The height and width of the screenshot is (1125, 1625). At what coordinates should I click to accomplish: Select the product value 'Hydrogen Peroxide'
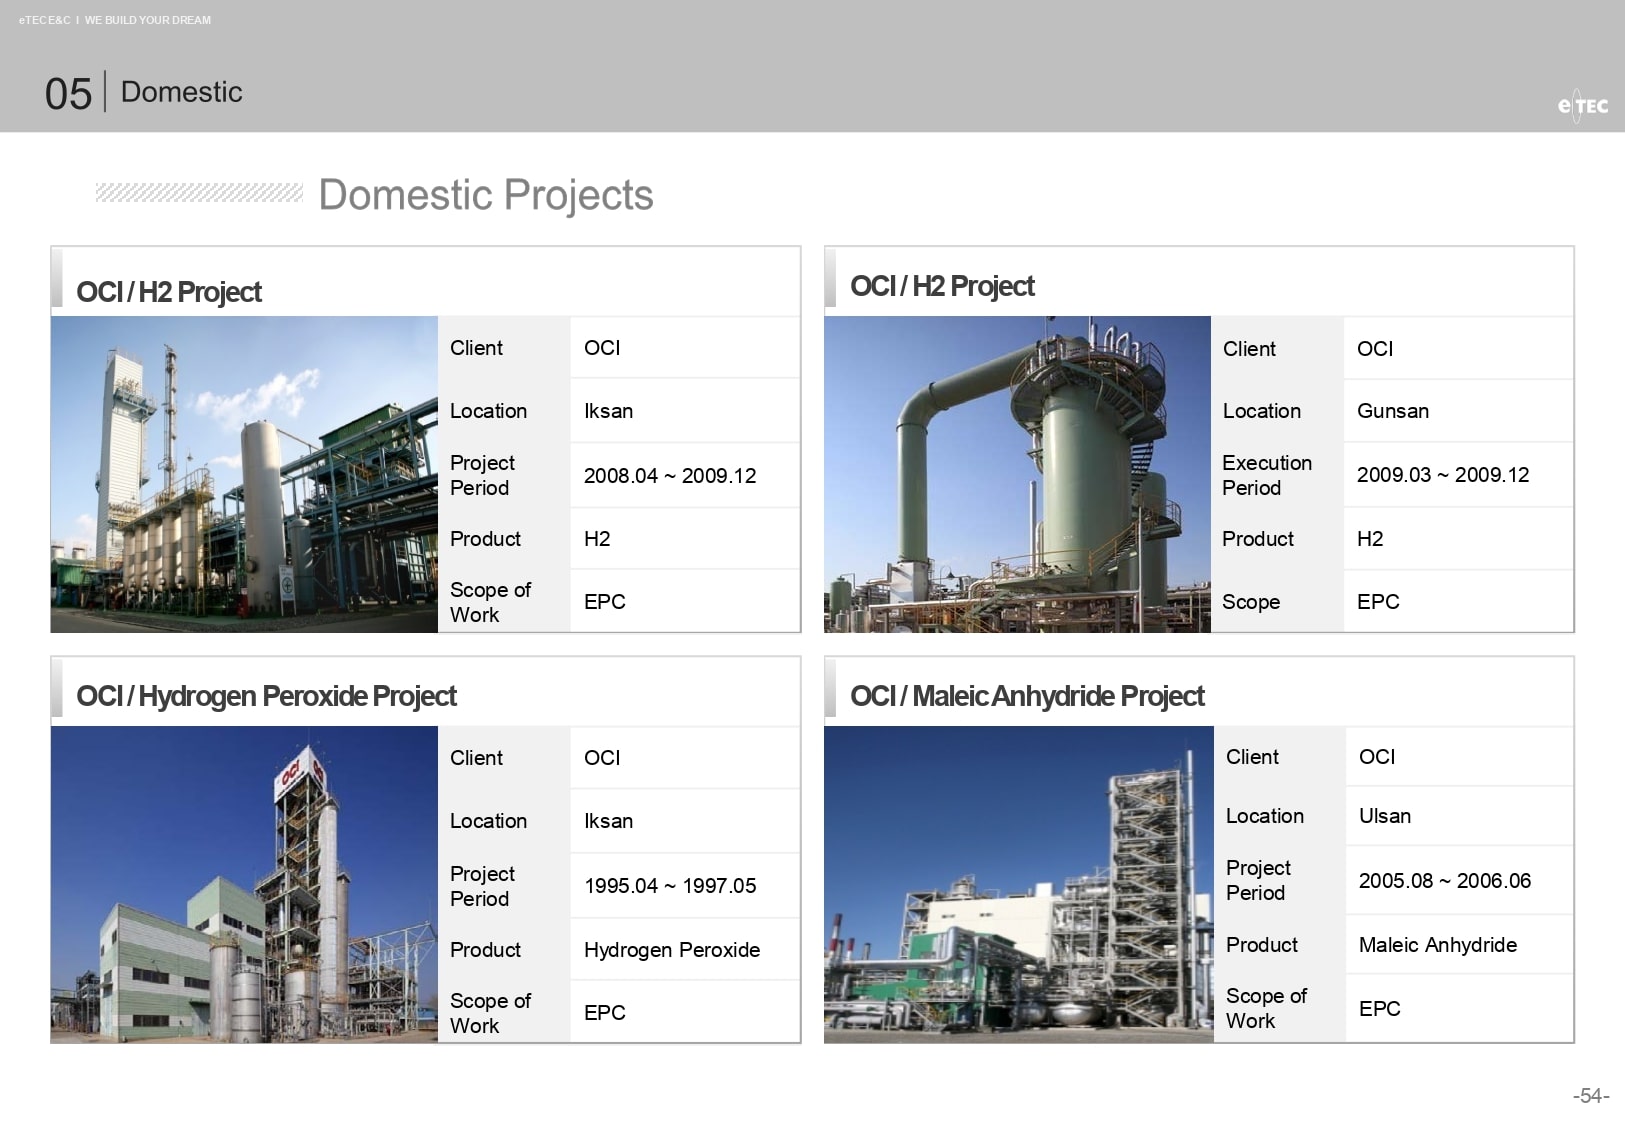pyautogui.click(x=672, y=950)
